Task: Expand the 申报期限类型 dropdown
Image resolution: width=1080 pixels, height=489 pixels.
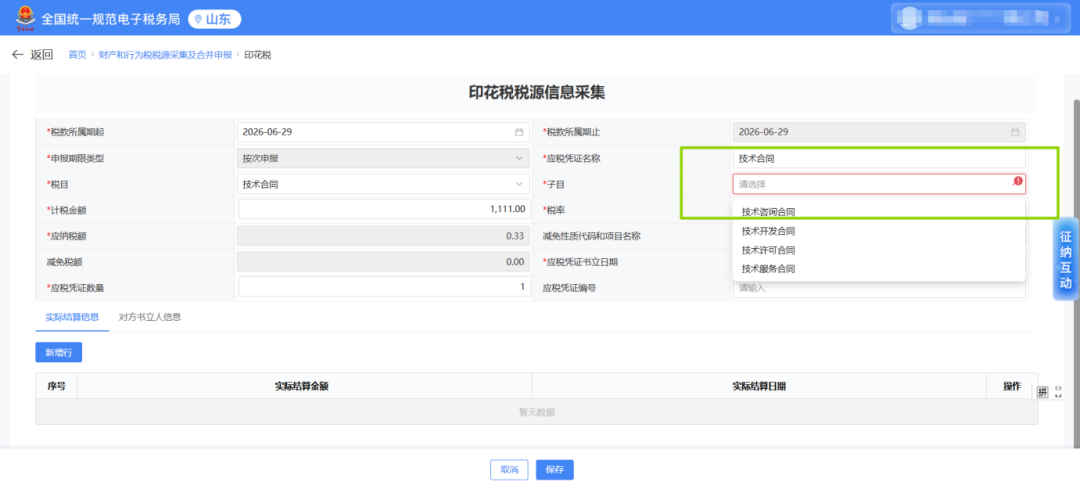Action: pyautogui.click(x=383, y=158)
